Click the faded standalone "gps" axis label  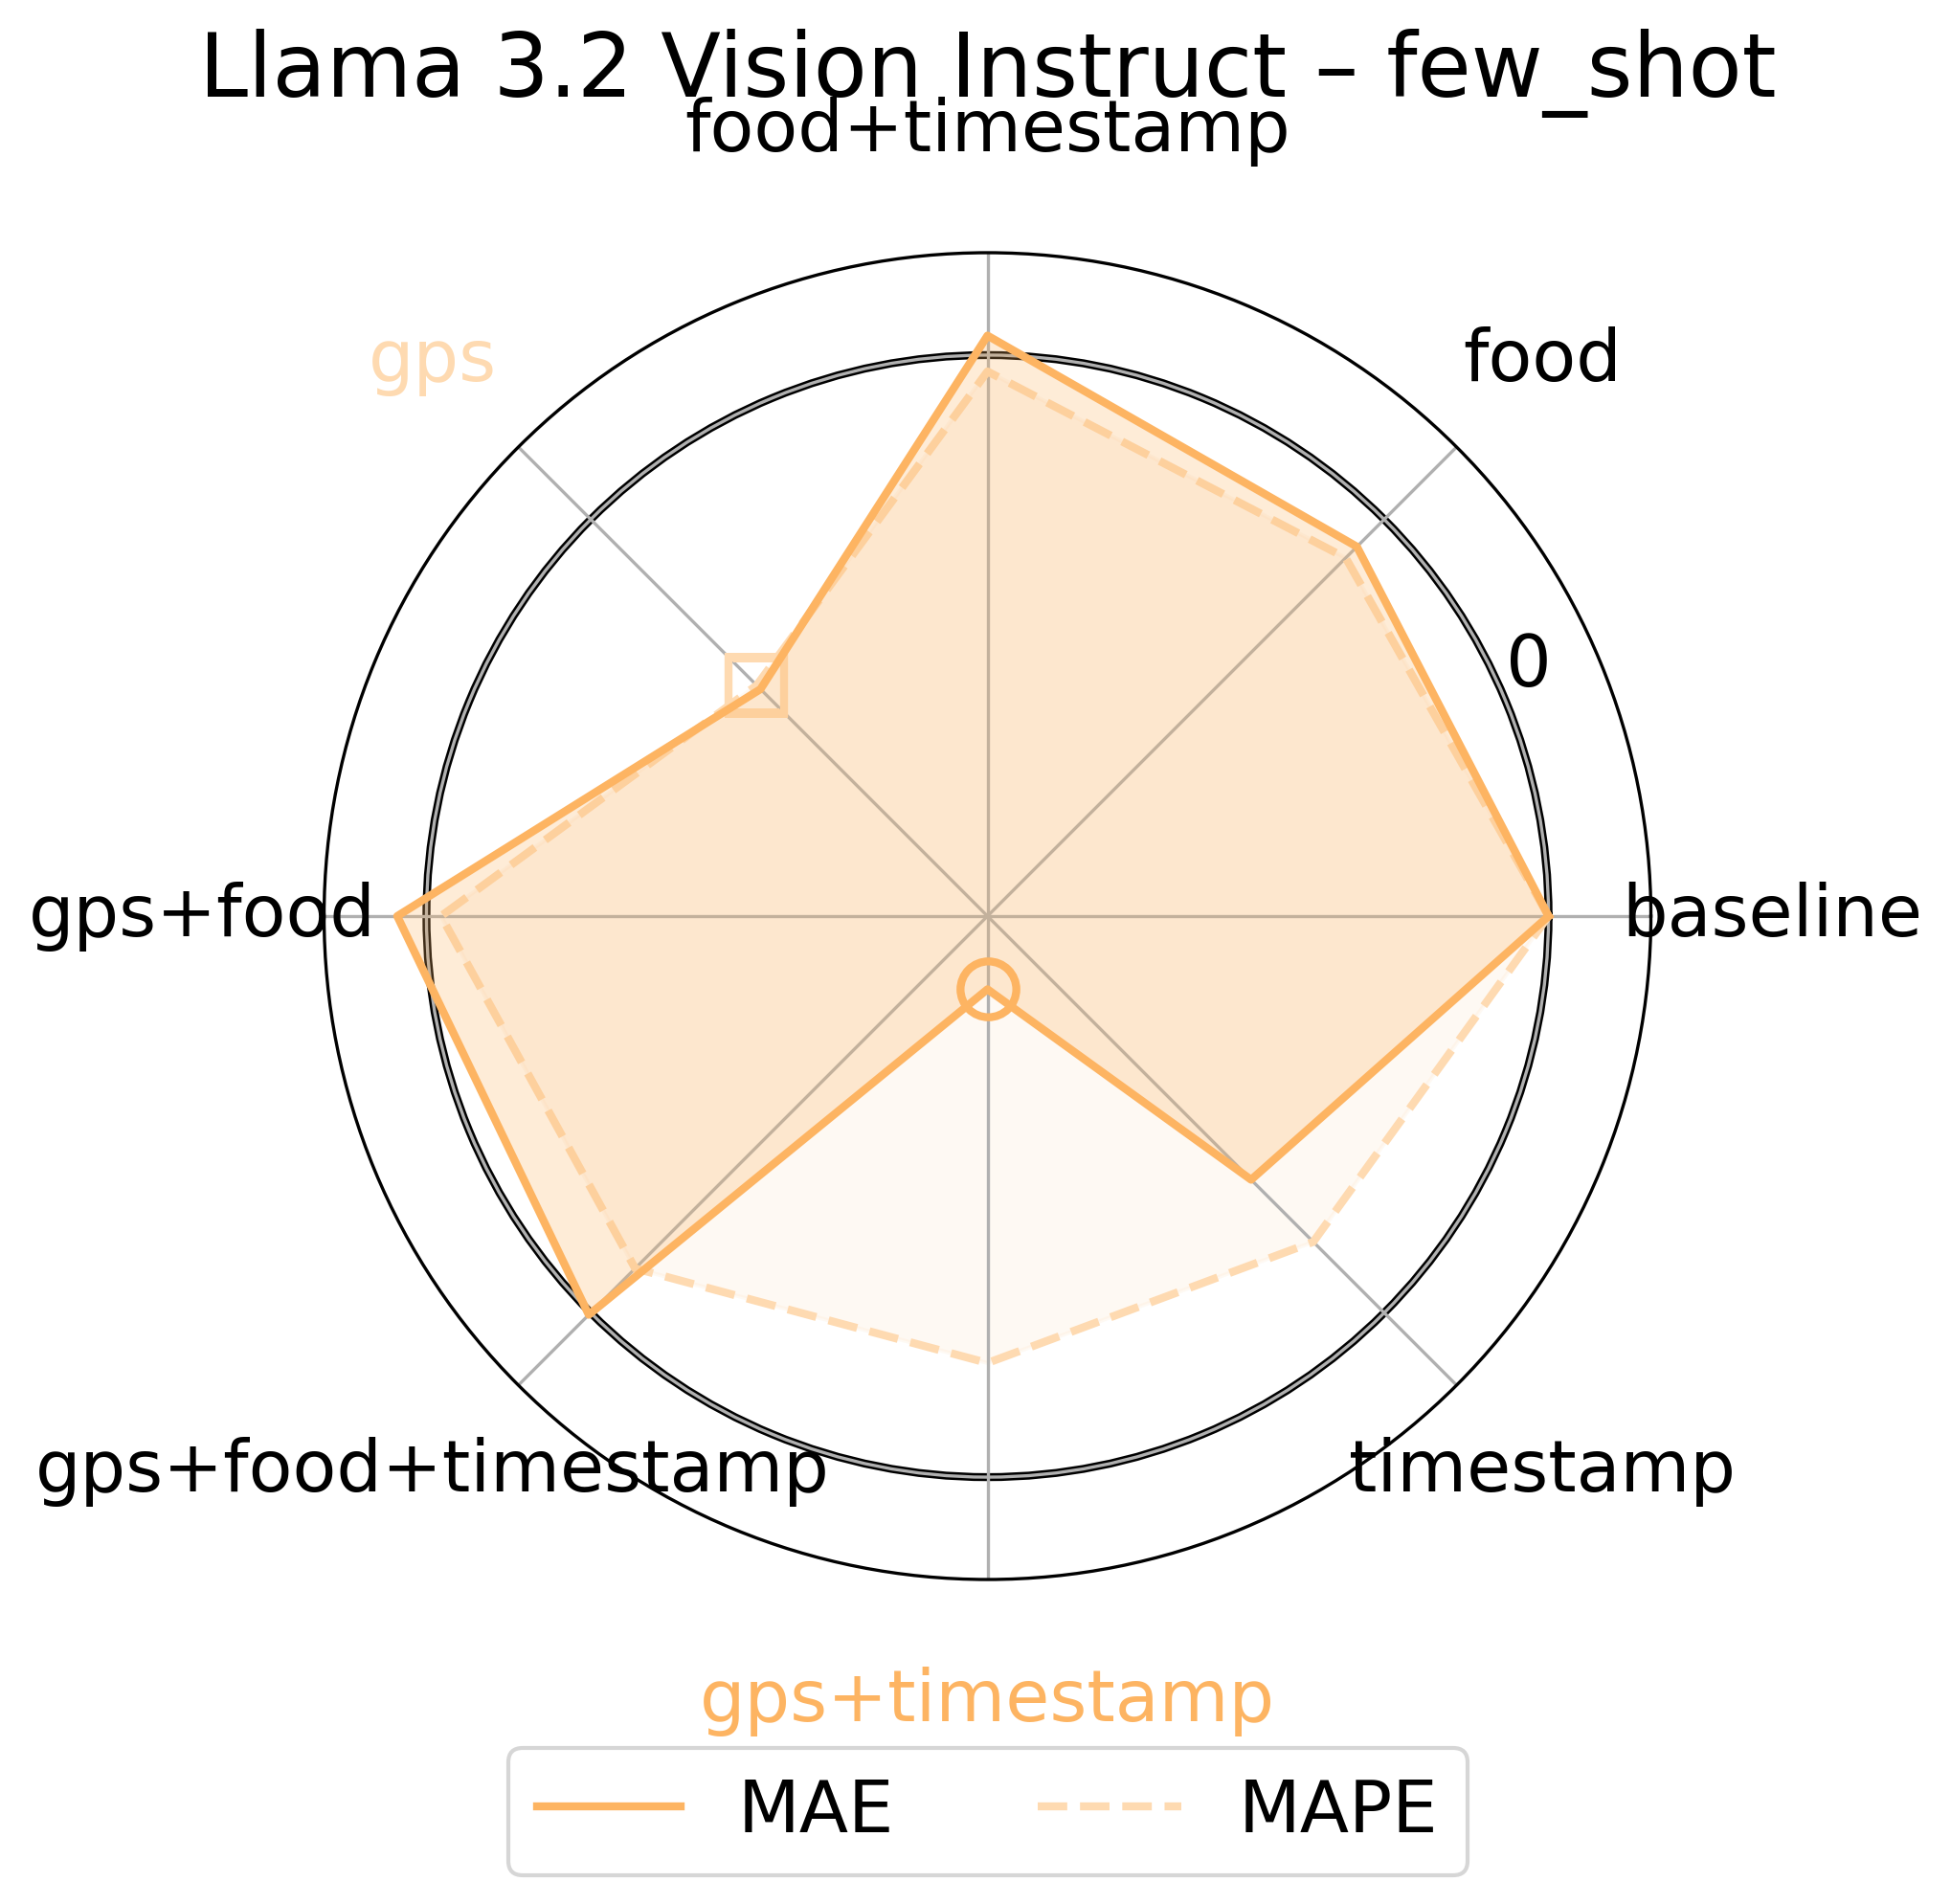coord(432,358)
